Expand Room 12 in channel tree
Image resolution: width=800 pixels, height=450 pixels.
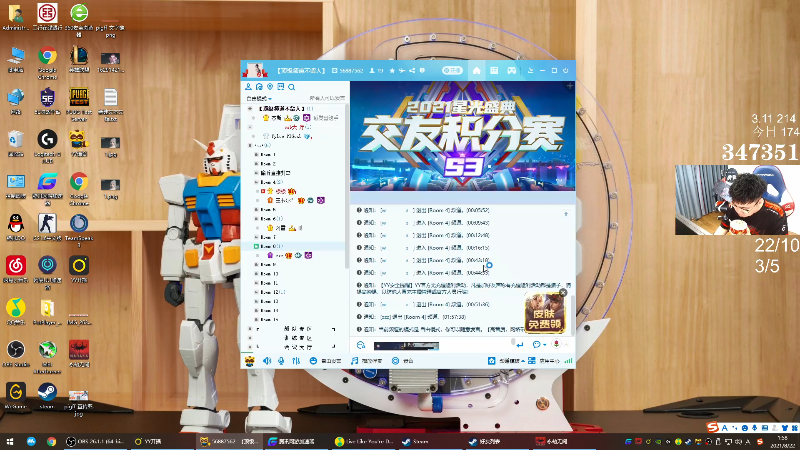[257, 292]
